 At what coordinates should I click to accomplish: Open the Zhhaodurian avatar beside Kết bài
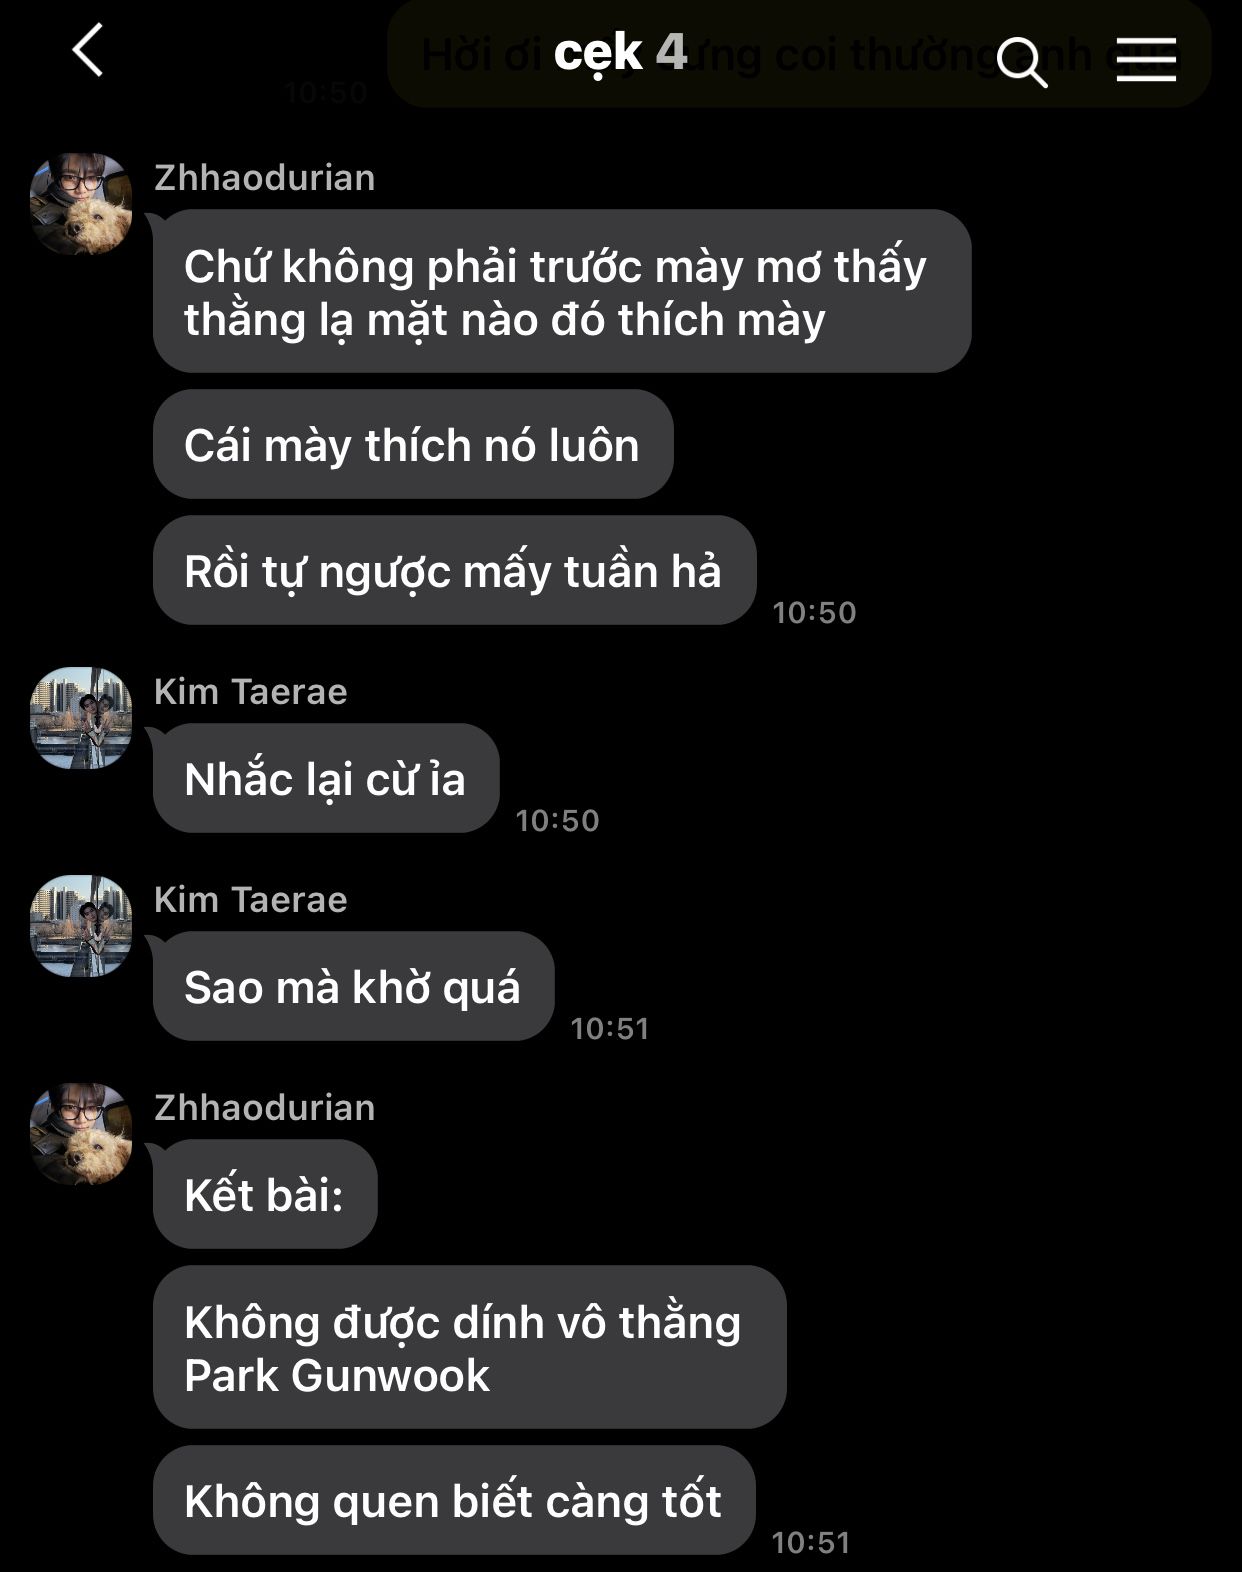point(81,1134)
